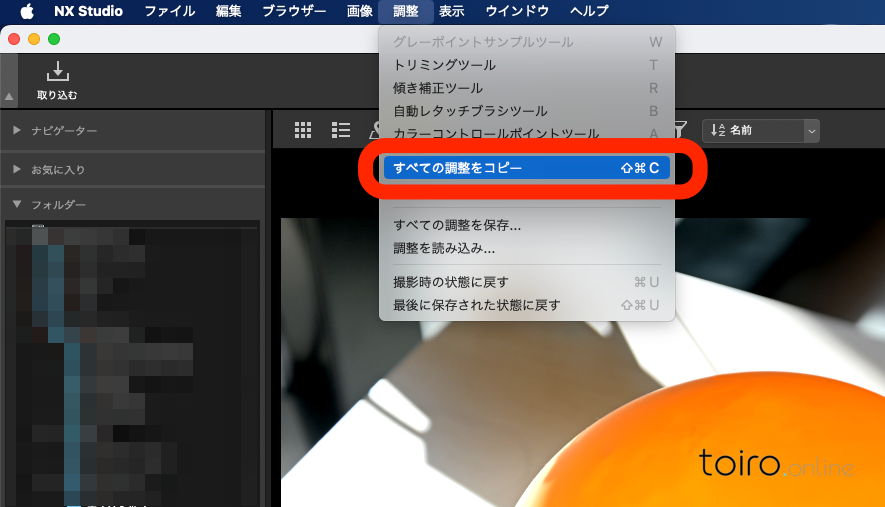Choose すべての調整を保存... menu item

point(527,225)
